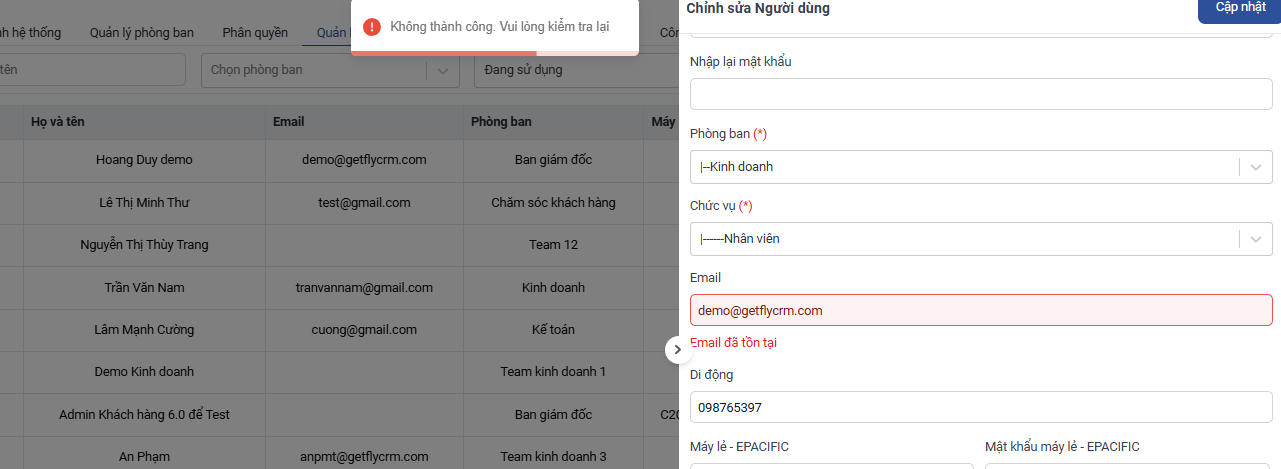Click the Cập nhật button

click(x=1239, y=8)
